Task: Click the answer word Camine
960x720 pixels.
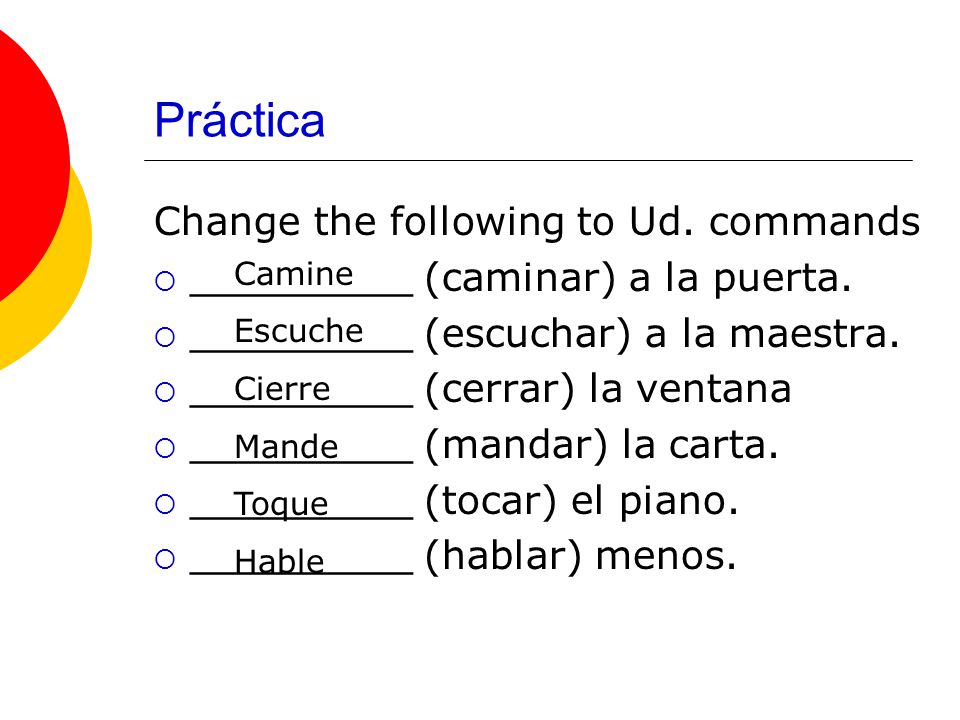Action: (294, 274)
